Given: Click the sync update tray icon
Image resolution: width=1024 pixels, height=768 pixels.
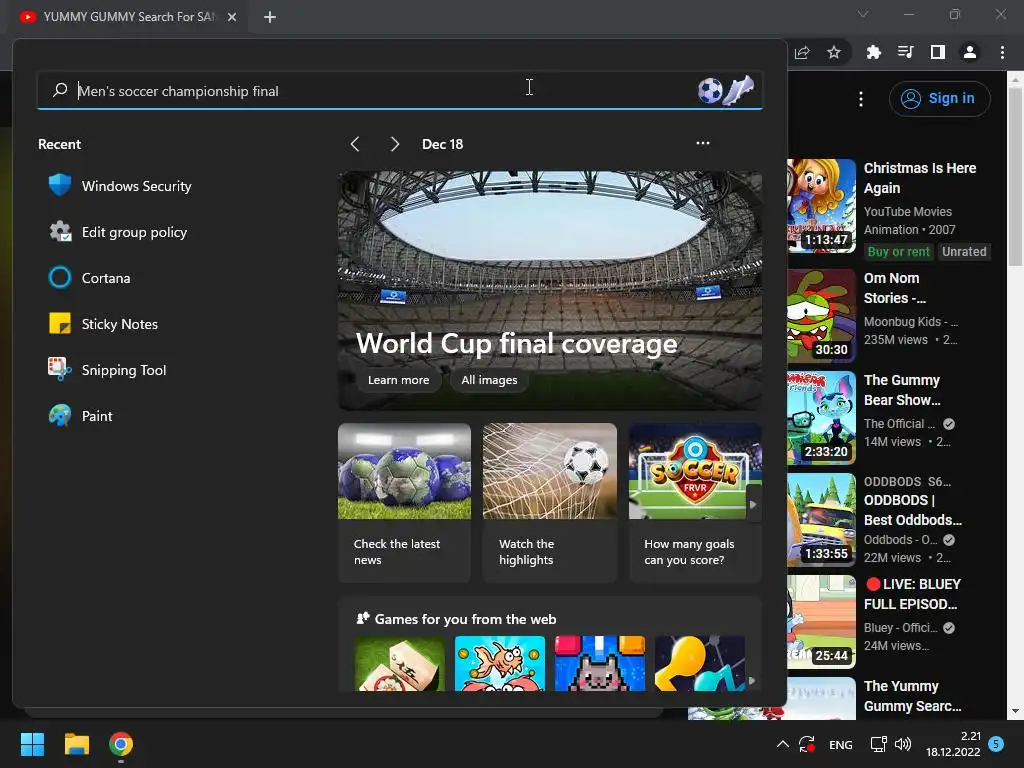Looking at the screenshot, I should pos(807,744).
